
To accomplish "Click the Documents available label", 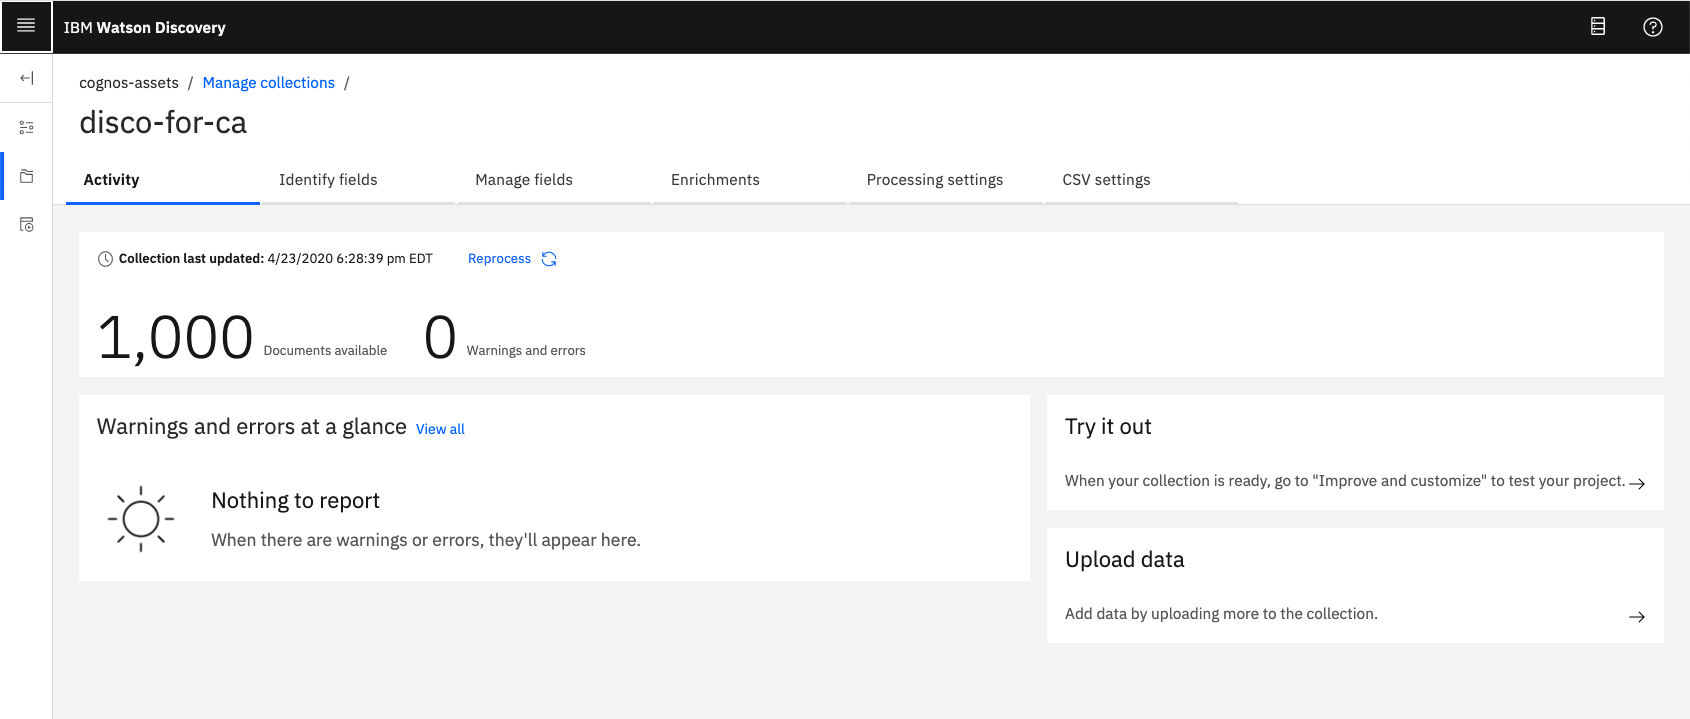I will (325, 351).
